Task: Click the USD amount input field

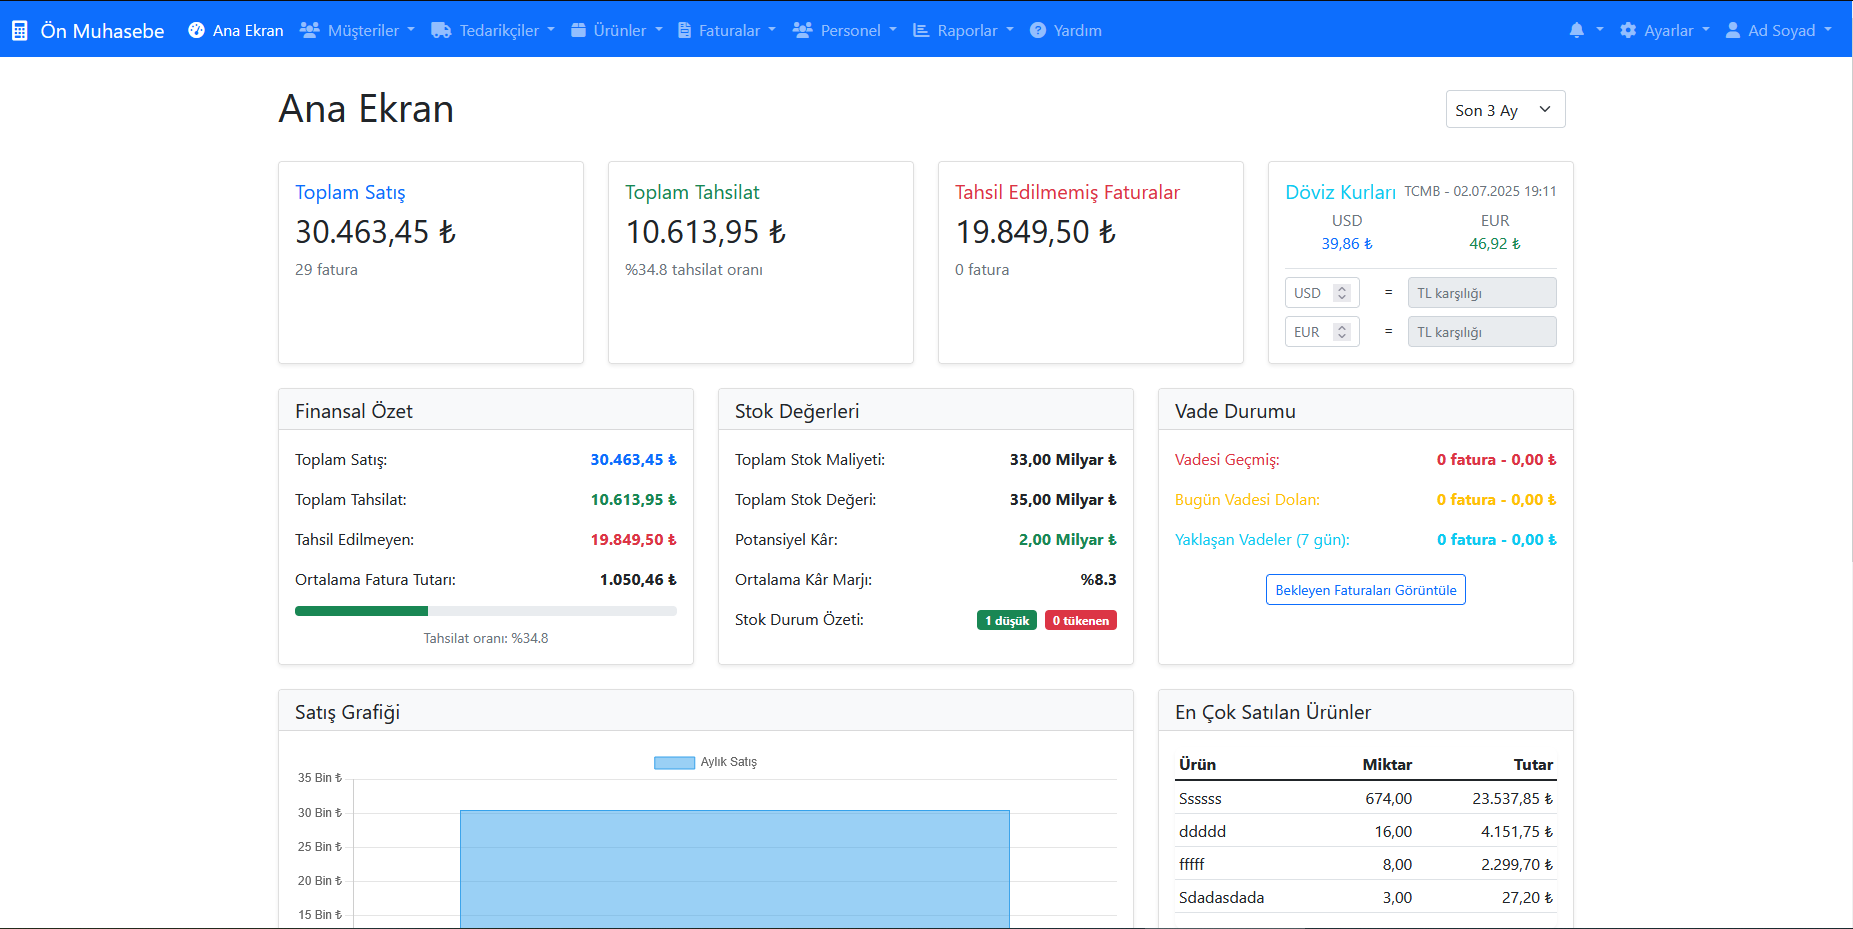Action: (1322, 293)
